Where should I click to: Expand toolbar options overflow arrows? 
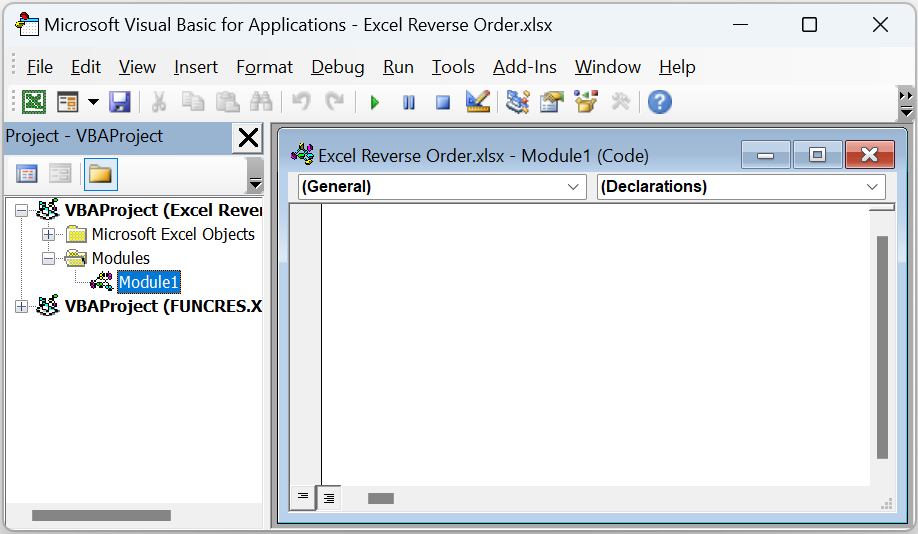(x=906, y=103)
